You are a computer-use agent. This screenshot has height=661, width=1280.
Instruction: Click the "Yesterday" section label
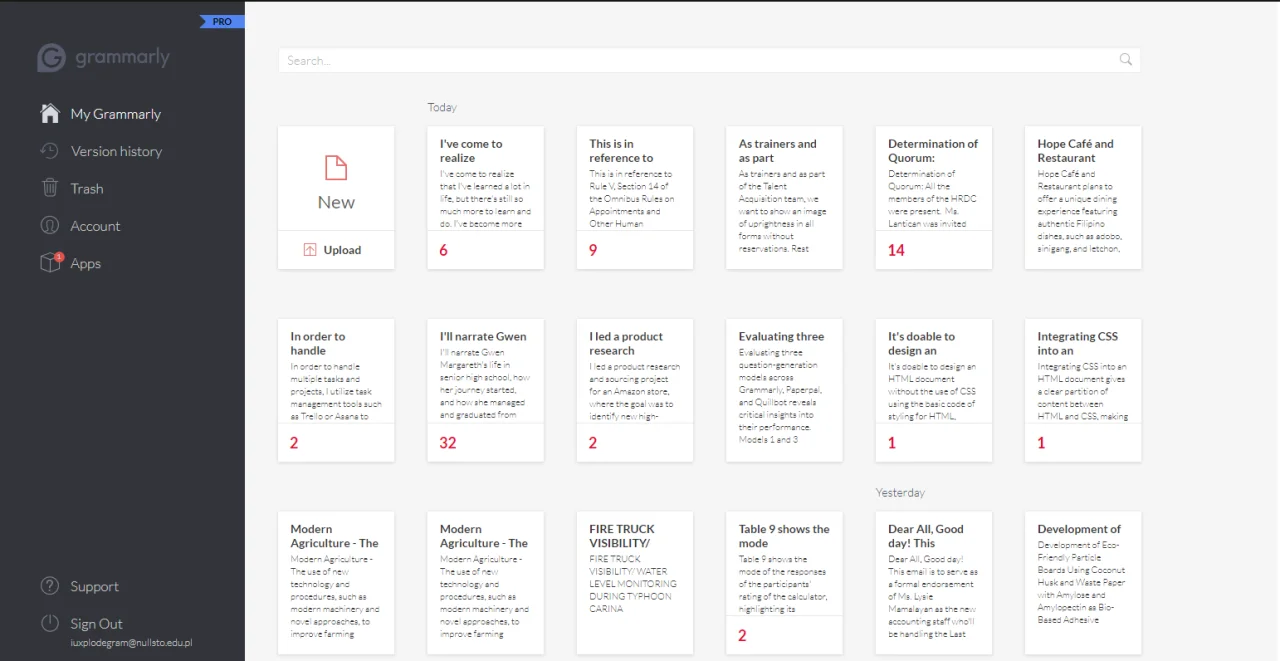point(900,493)
